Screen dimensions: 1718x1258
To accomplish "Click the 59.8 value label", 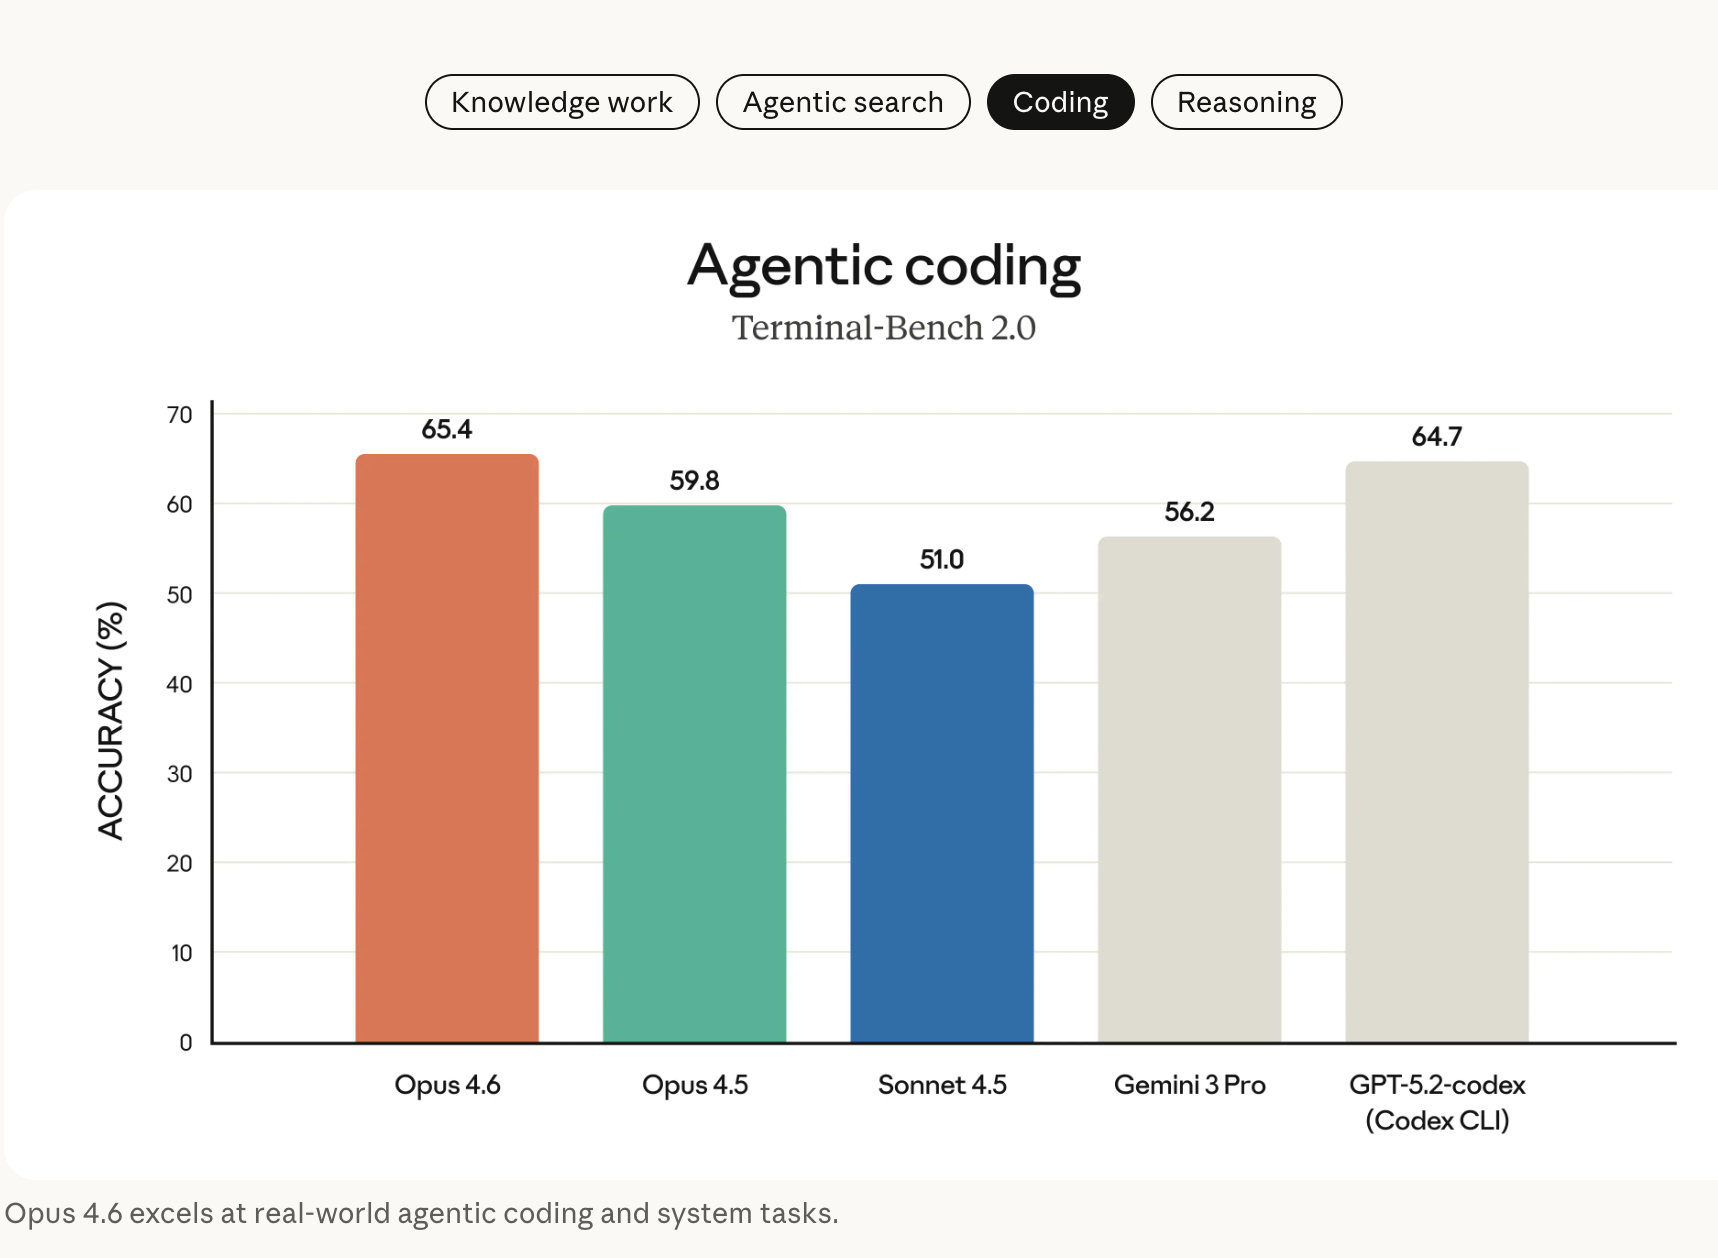I will point(694,481).
